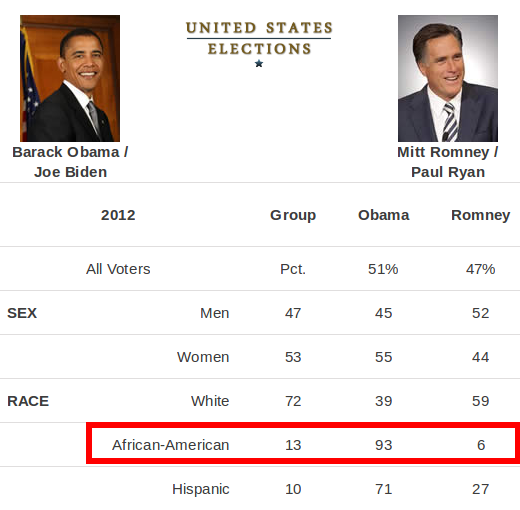
Task: Click the All Voters row label
Action: (x=118, y=269)
